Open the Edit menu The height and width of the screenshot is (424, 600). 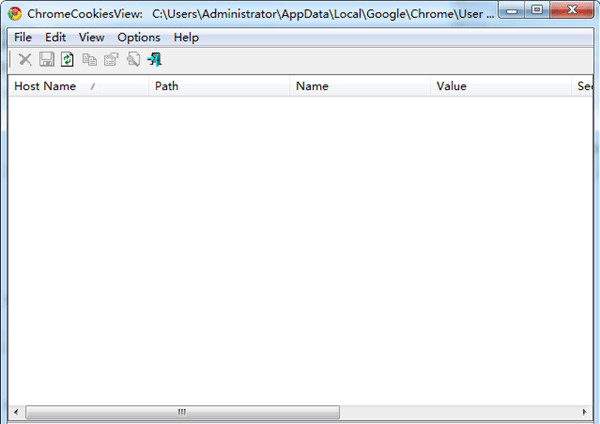coord(55,37)
